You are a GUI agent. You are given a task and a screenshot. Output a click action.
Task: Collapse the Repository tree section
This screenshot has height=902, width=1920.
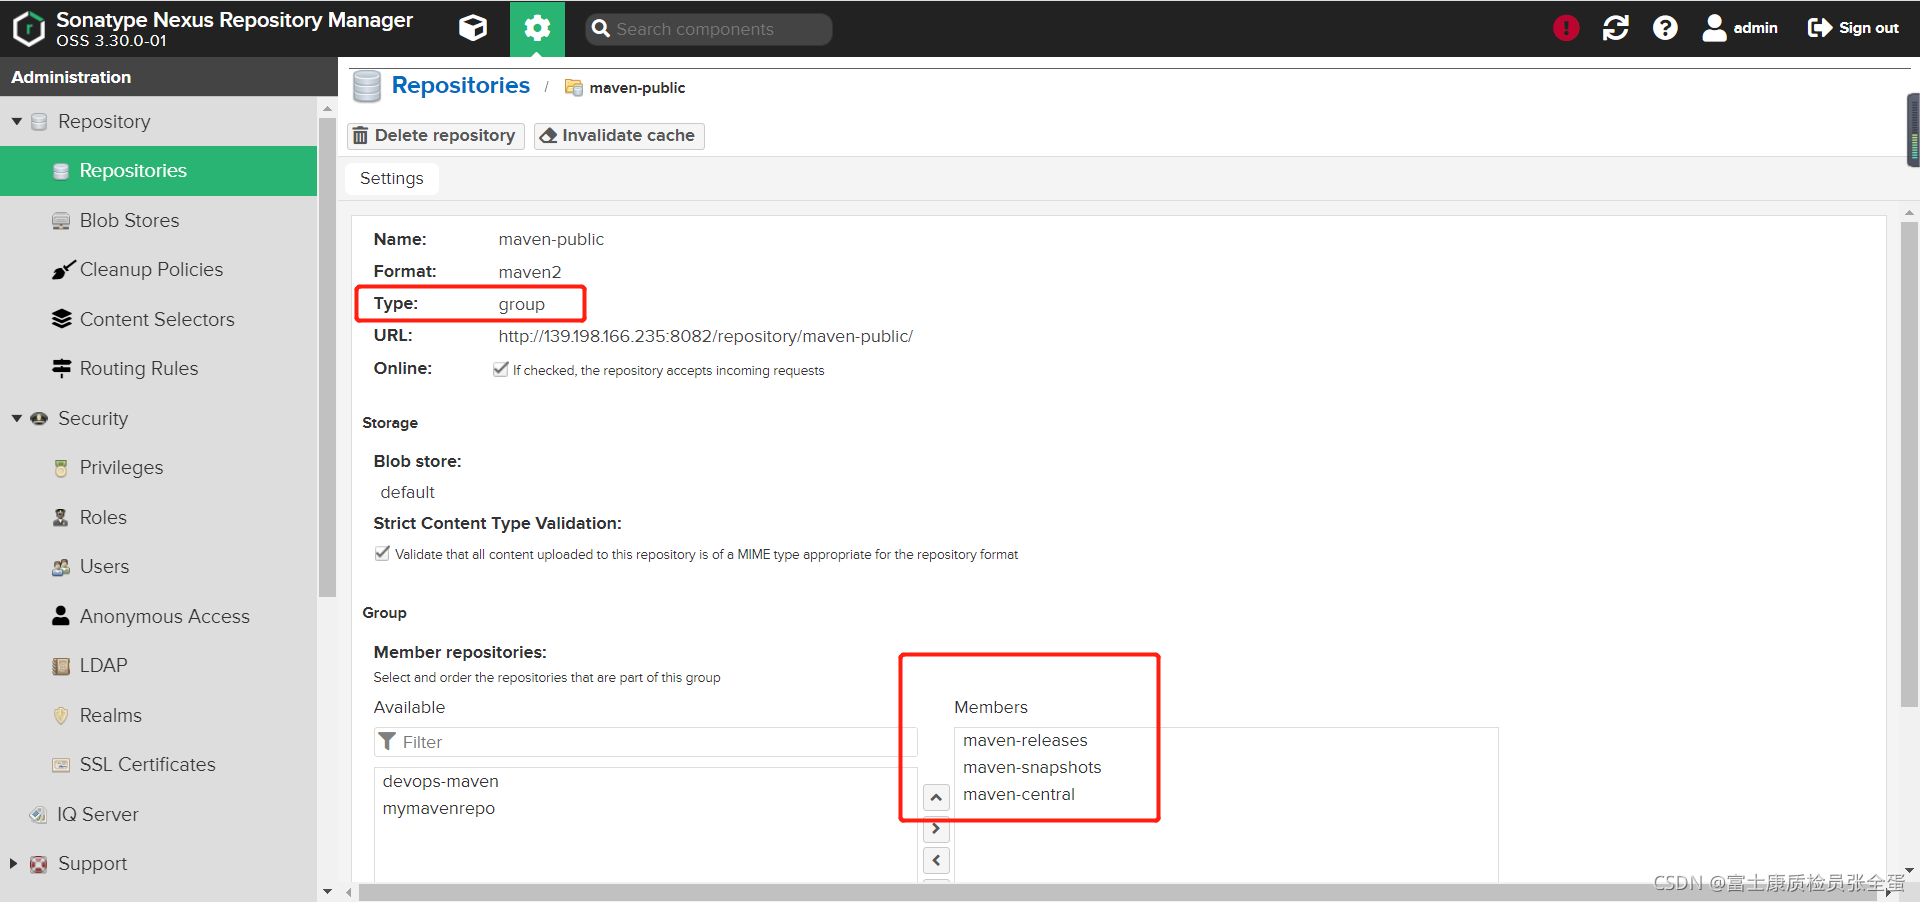(17, 121)
